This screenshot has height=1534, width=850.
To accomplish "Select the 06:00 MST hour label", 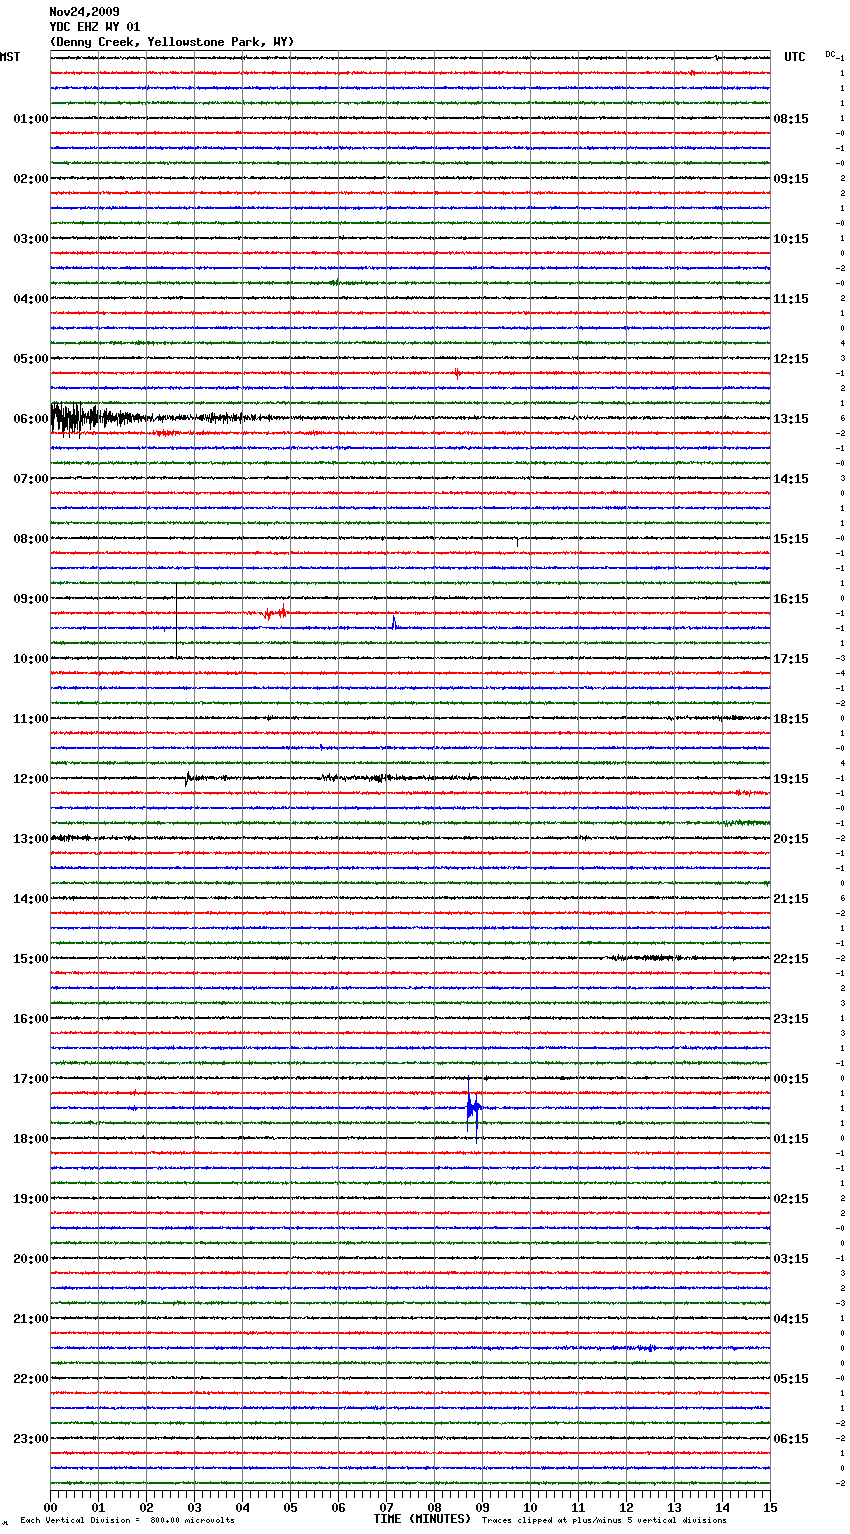I will (31, 419).
